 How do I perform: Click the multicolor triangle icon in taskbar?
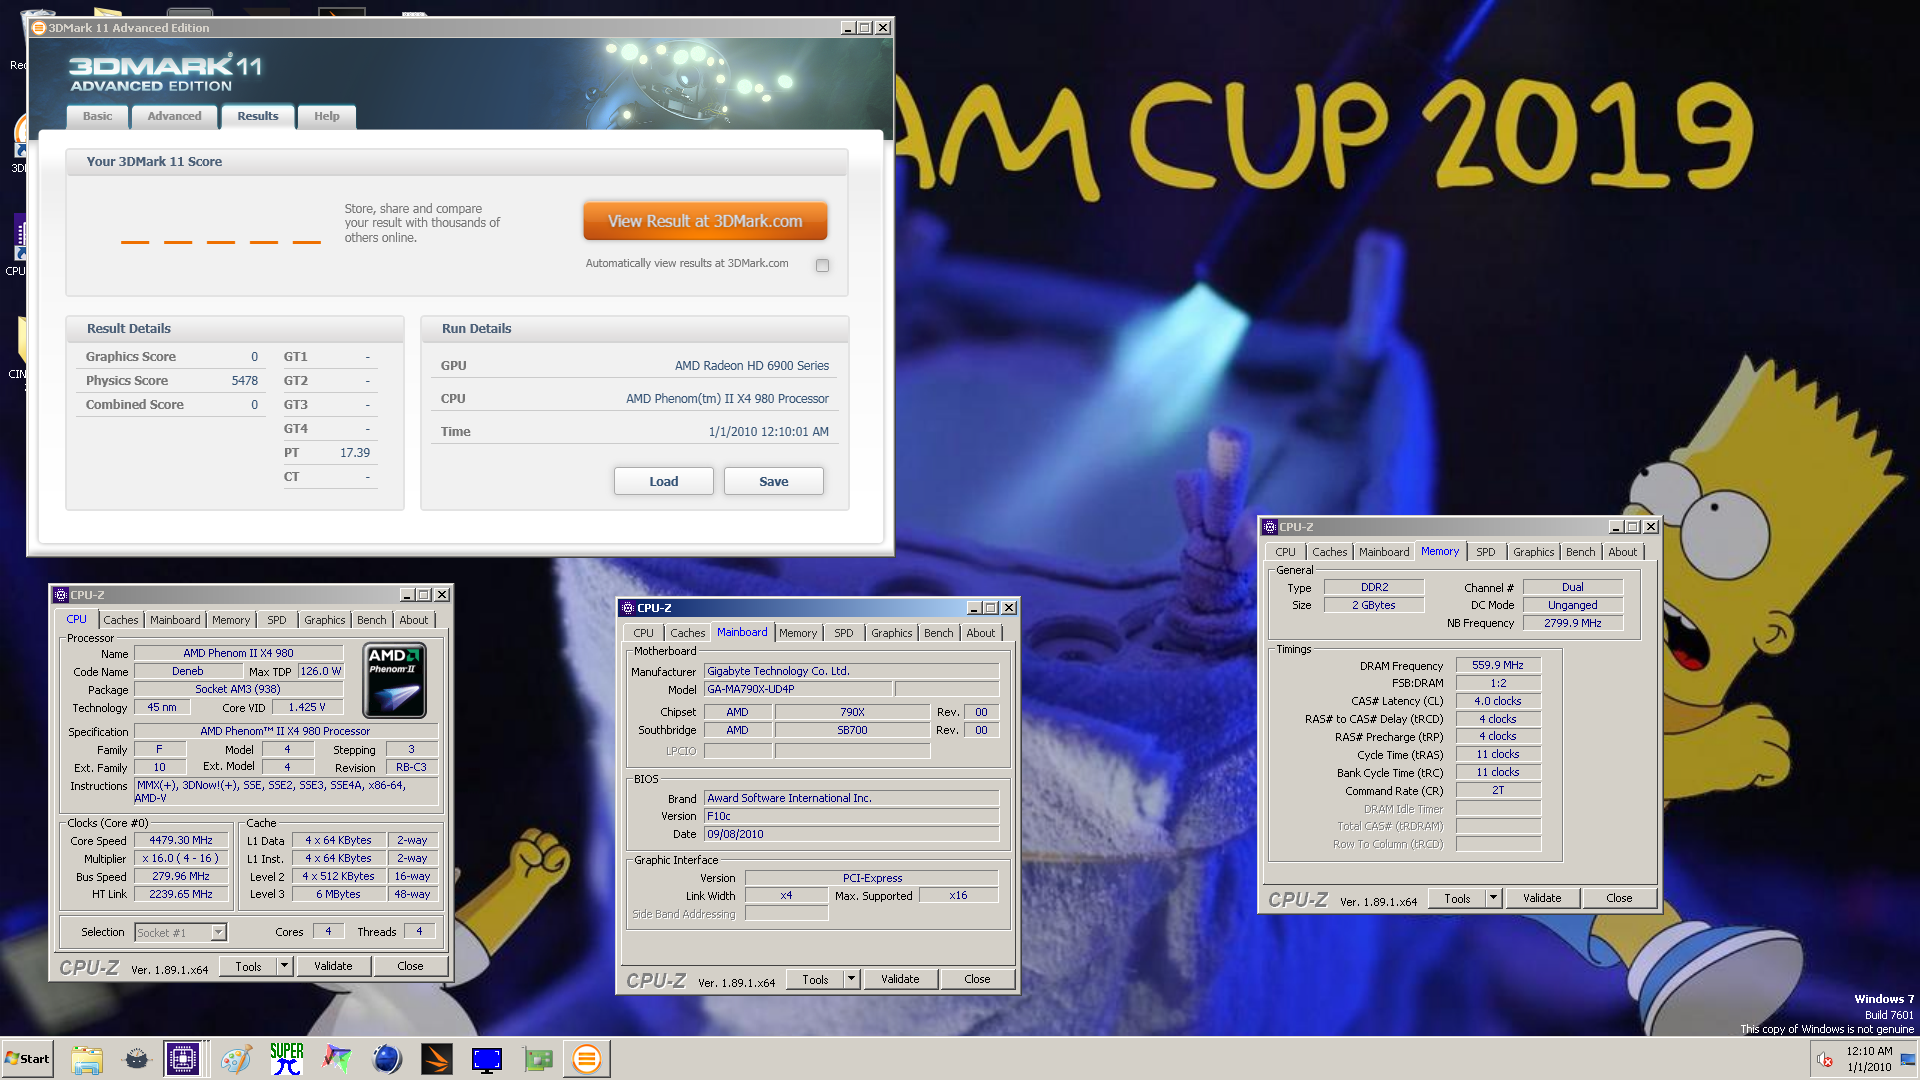click(337, 1059)
